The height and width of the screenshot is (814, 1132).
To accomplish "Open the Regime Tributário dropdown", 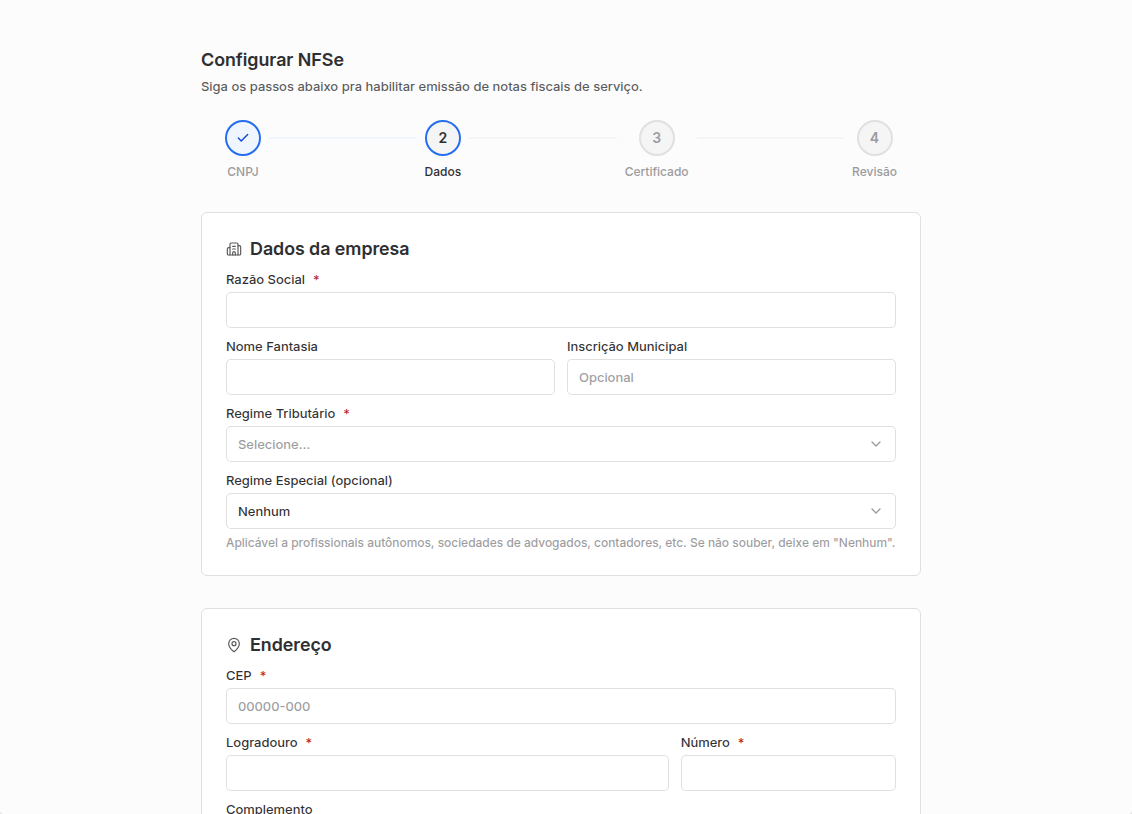I will [561, 445].
